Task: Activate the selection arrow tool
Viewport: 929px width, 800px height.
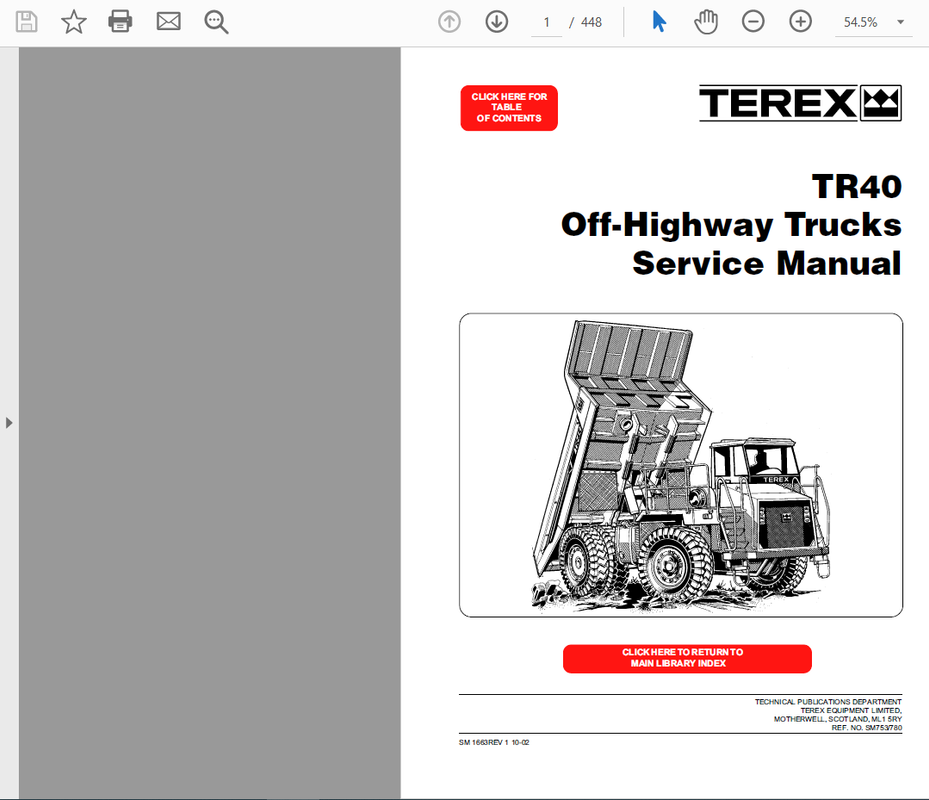Action: (659, 22)
